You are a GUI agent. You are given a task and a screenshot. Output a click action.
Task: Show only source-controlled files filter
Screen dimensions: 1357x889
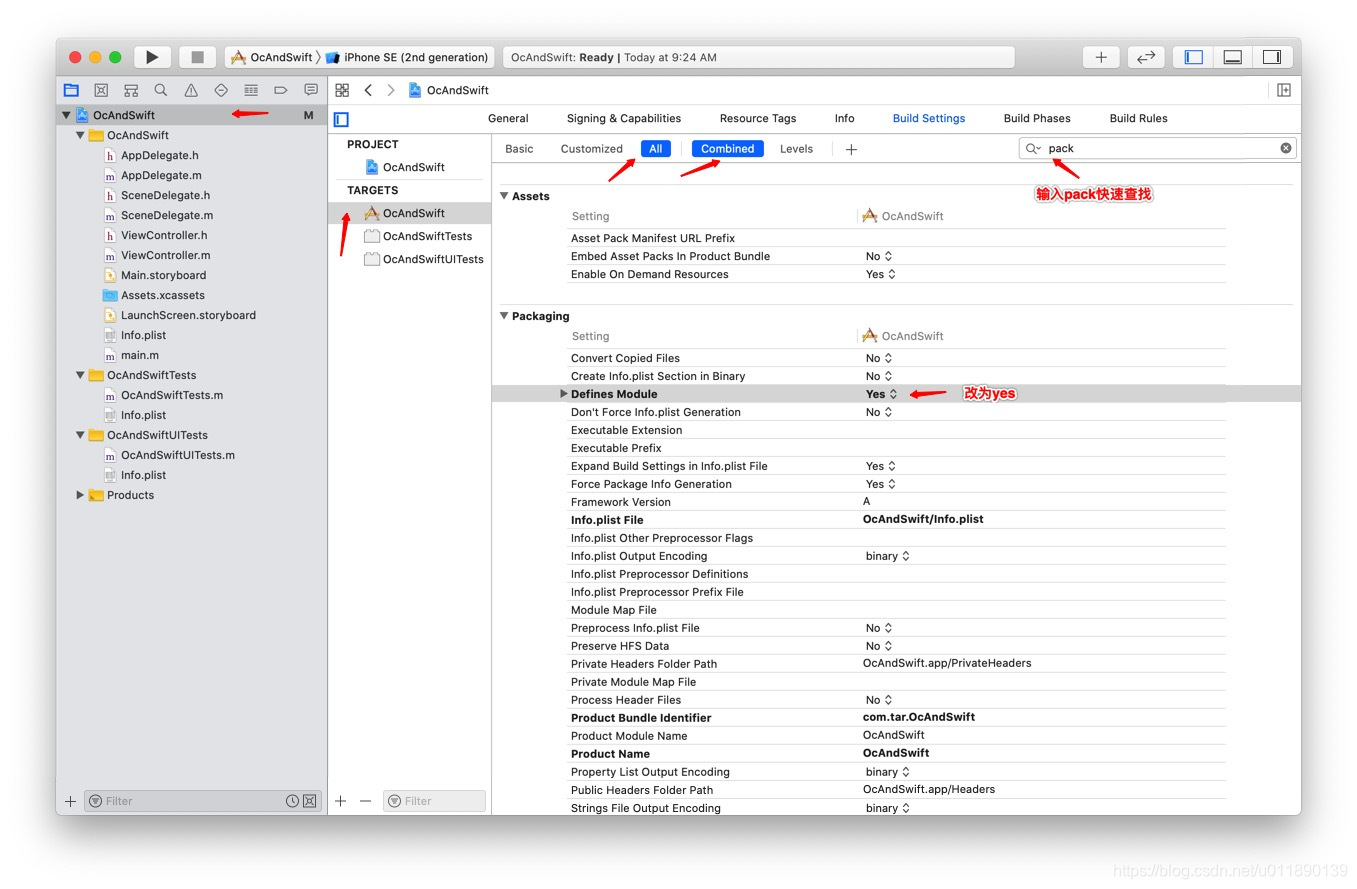[310, 801]
